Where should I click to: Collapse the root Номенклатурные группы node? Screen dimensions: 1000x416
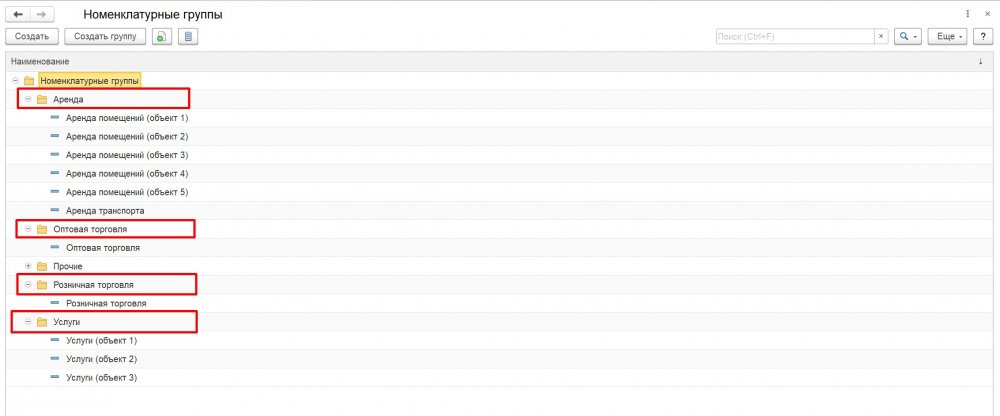click(x=15, y=80)
